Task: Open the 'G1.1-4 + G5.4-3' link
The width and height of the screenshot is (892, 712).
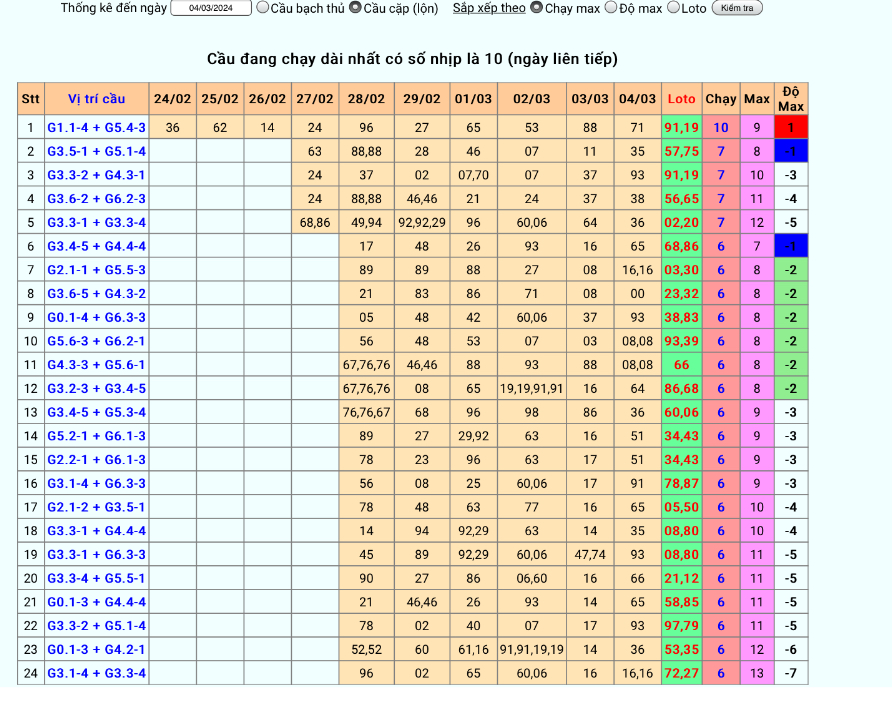Action: [x=96, y=128]
